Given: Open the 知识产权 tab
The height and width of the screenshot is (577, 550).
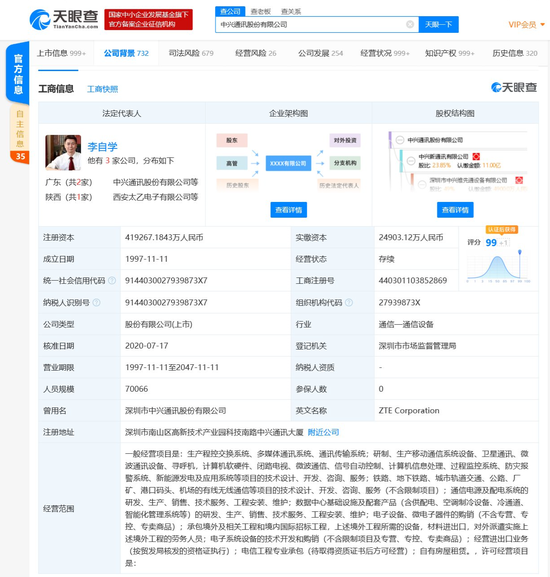Looking at the screenshot, I should pyautogui.click(x=450, y=53).
